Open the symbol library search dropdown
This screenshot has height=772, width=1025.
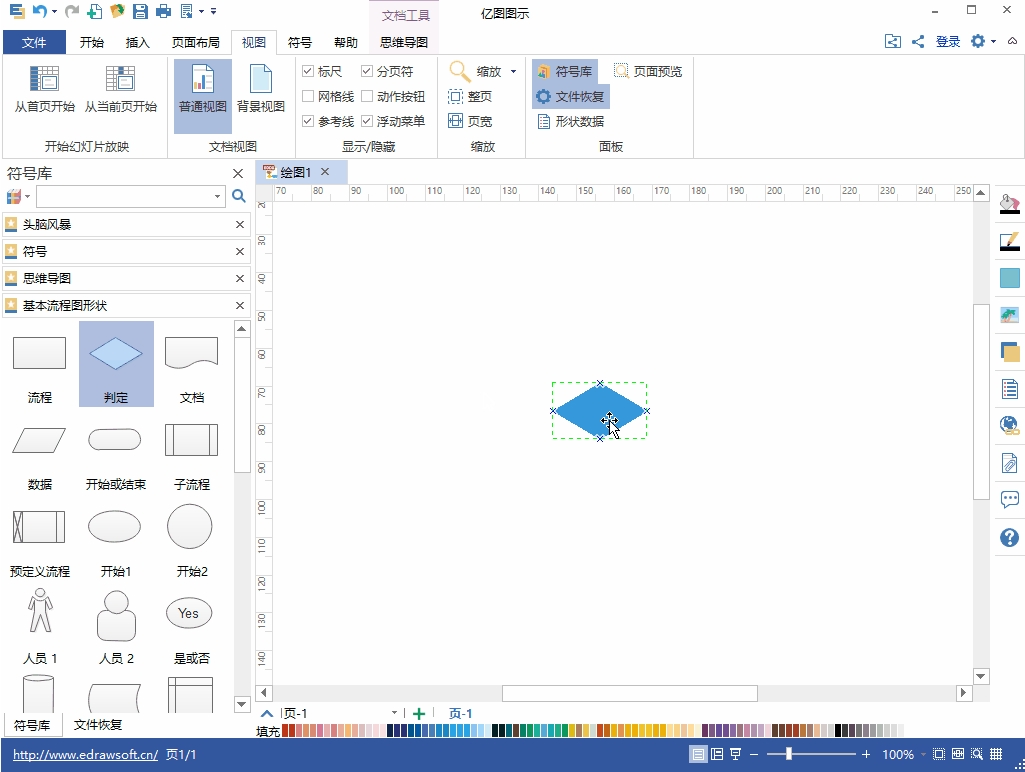tap(218, 197)
